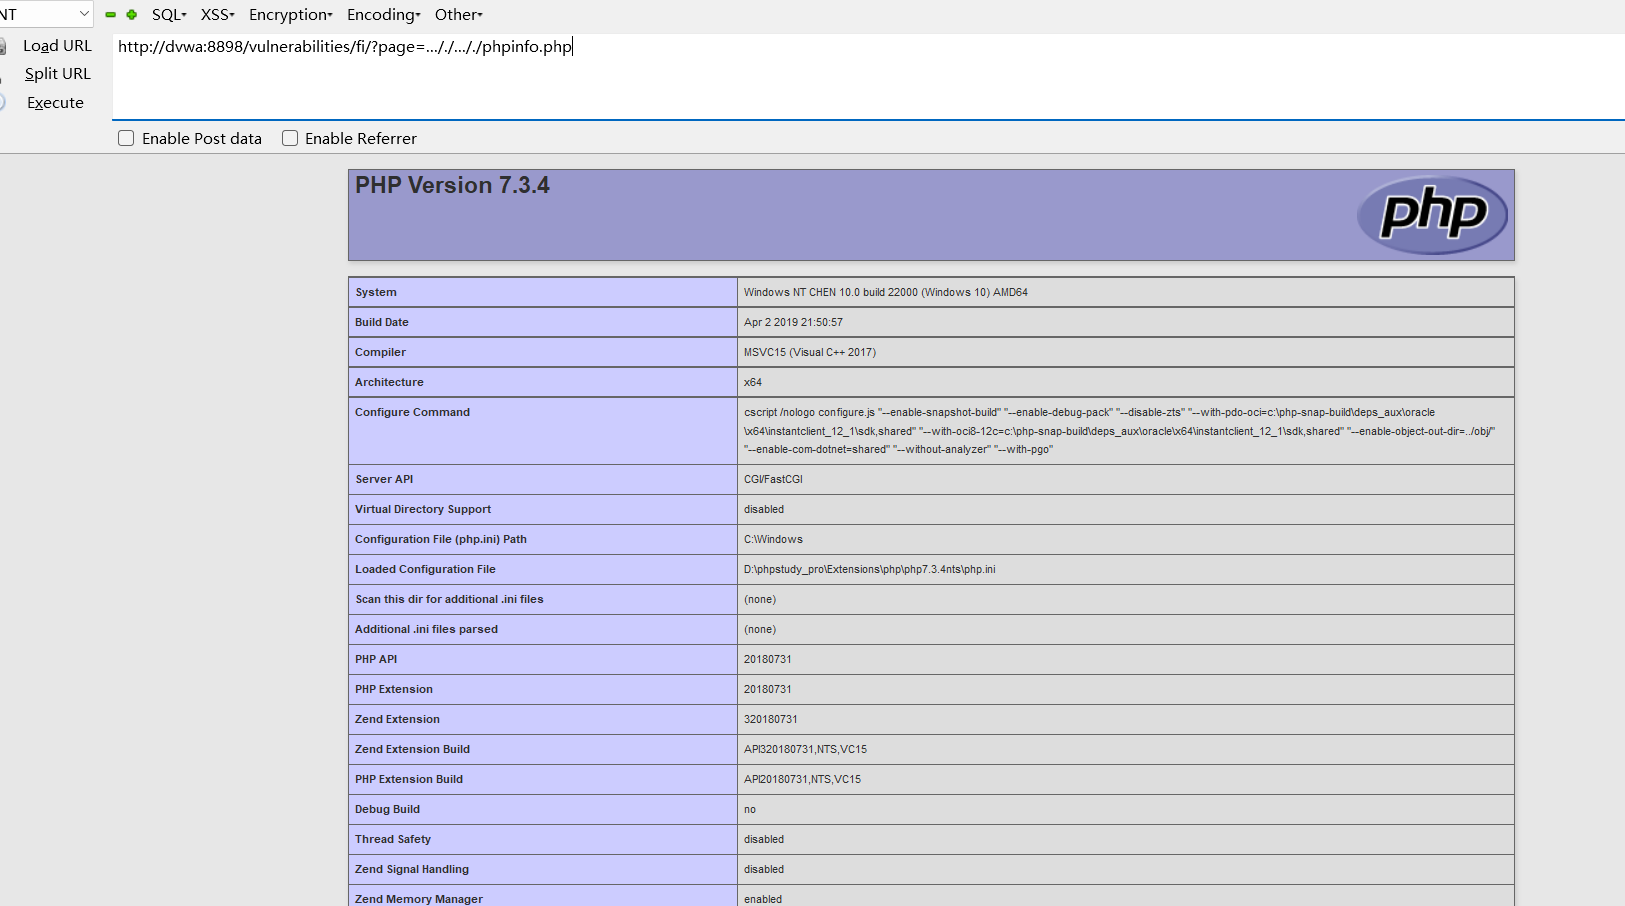Click the Execute button

coord(55,103)
